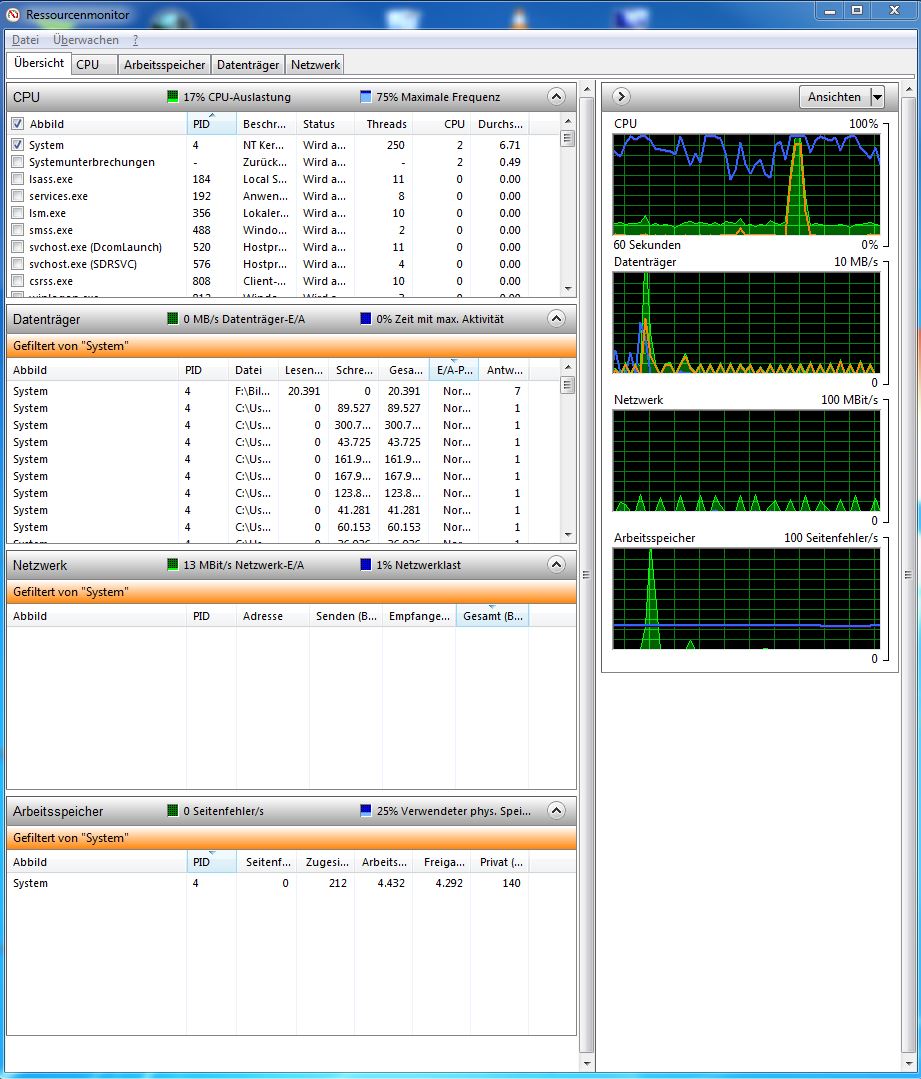Check the Systemunterbrechungen checkbox
Image resolution: width=921 pixels, height=1079 pixels.
pyautogui.click(x=17, y=162)
